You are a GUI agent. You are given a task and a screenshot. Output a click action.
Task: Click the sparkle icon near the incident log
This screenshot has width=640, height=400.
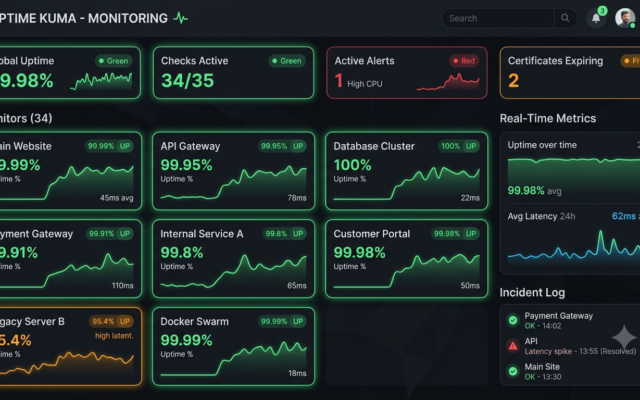click(624, 338)
